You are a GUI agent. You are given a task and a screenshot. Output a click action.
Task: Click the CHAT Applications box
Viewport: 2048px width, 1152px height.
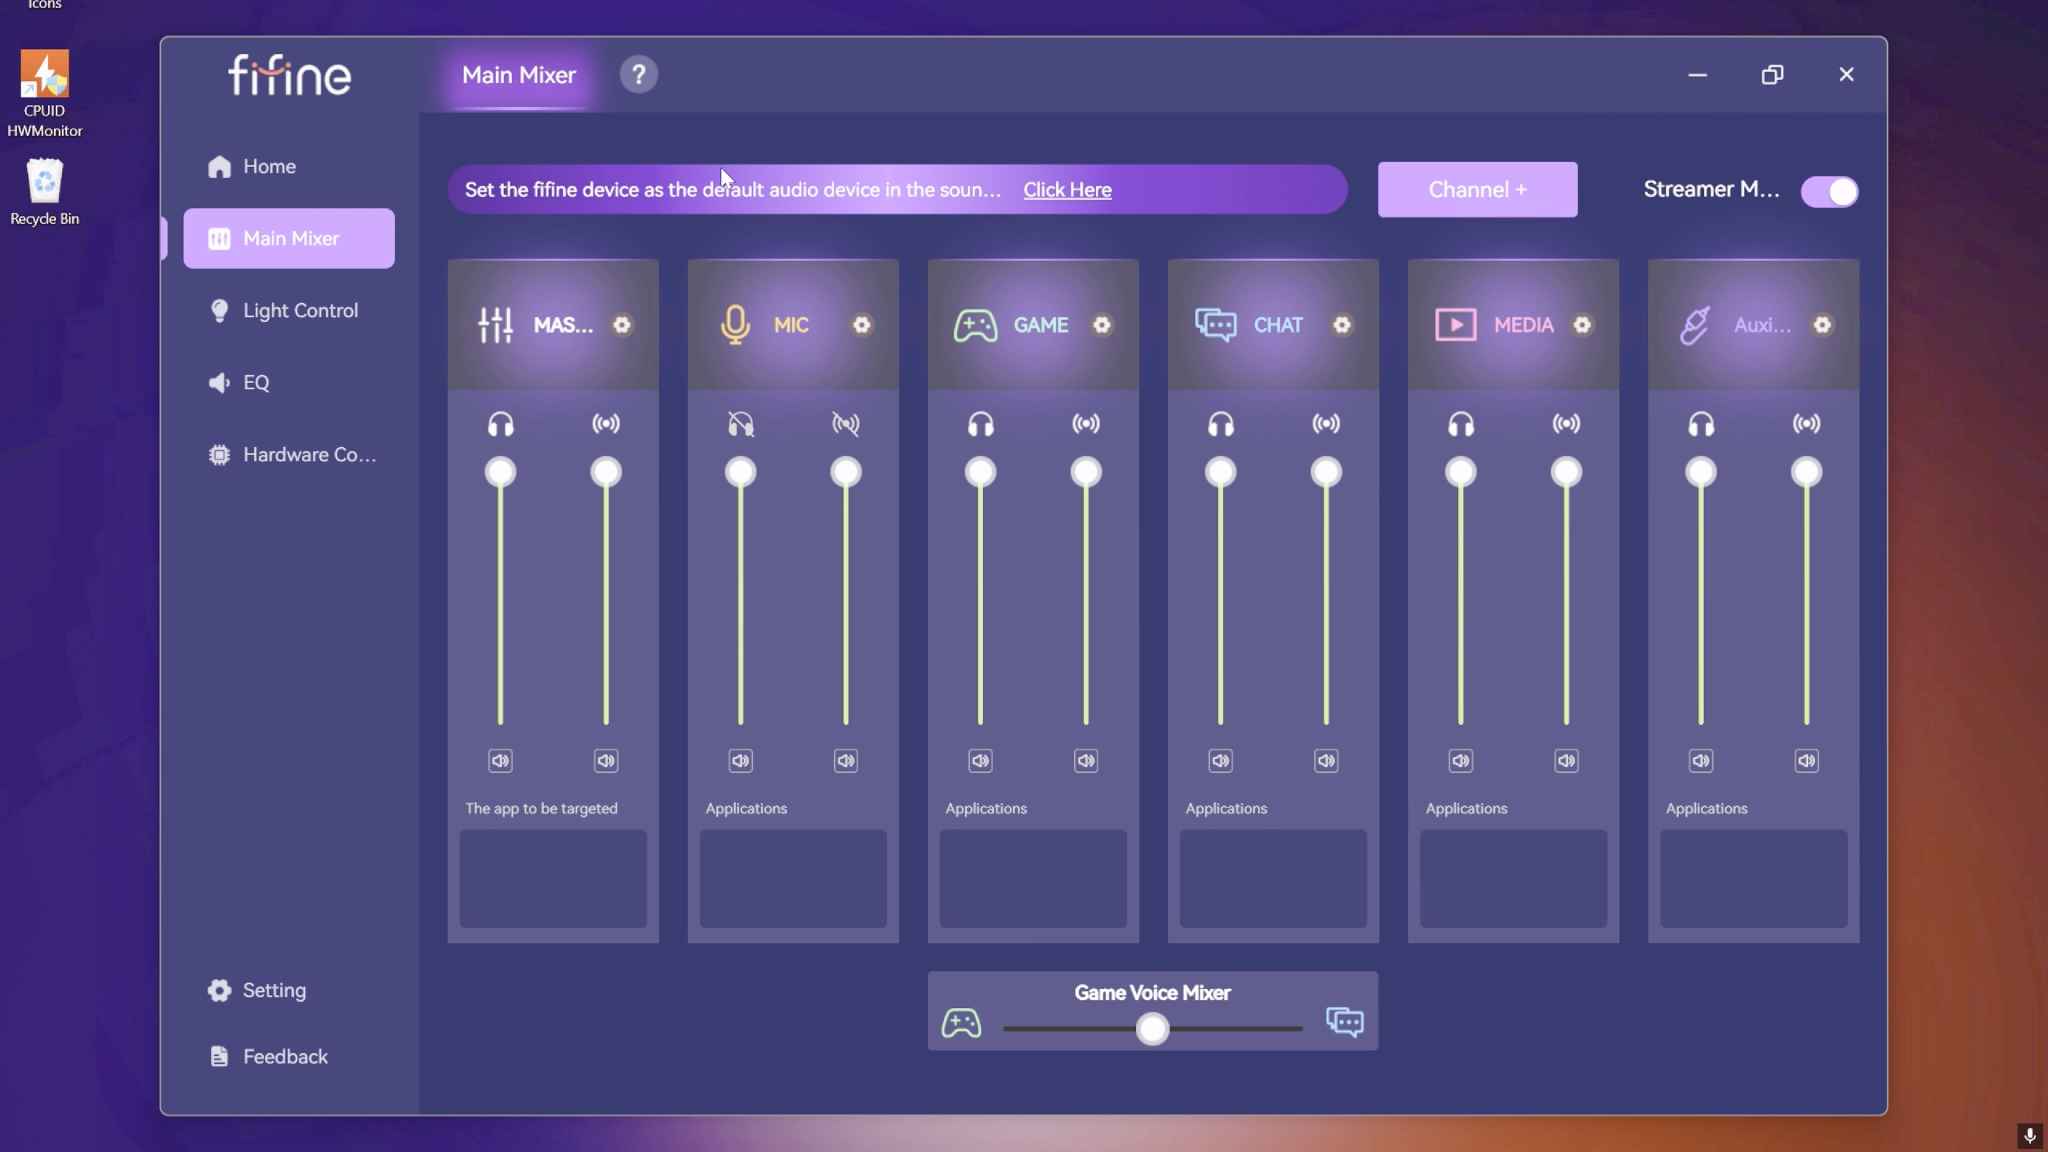pos(1273,878)
